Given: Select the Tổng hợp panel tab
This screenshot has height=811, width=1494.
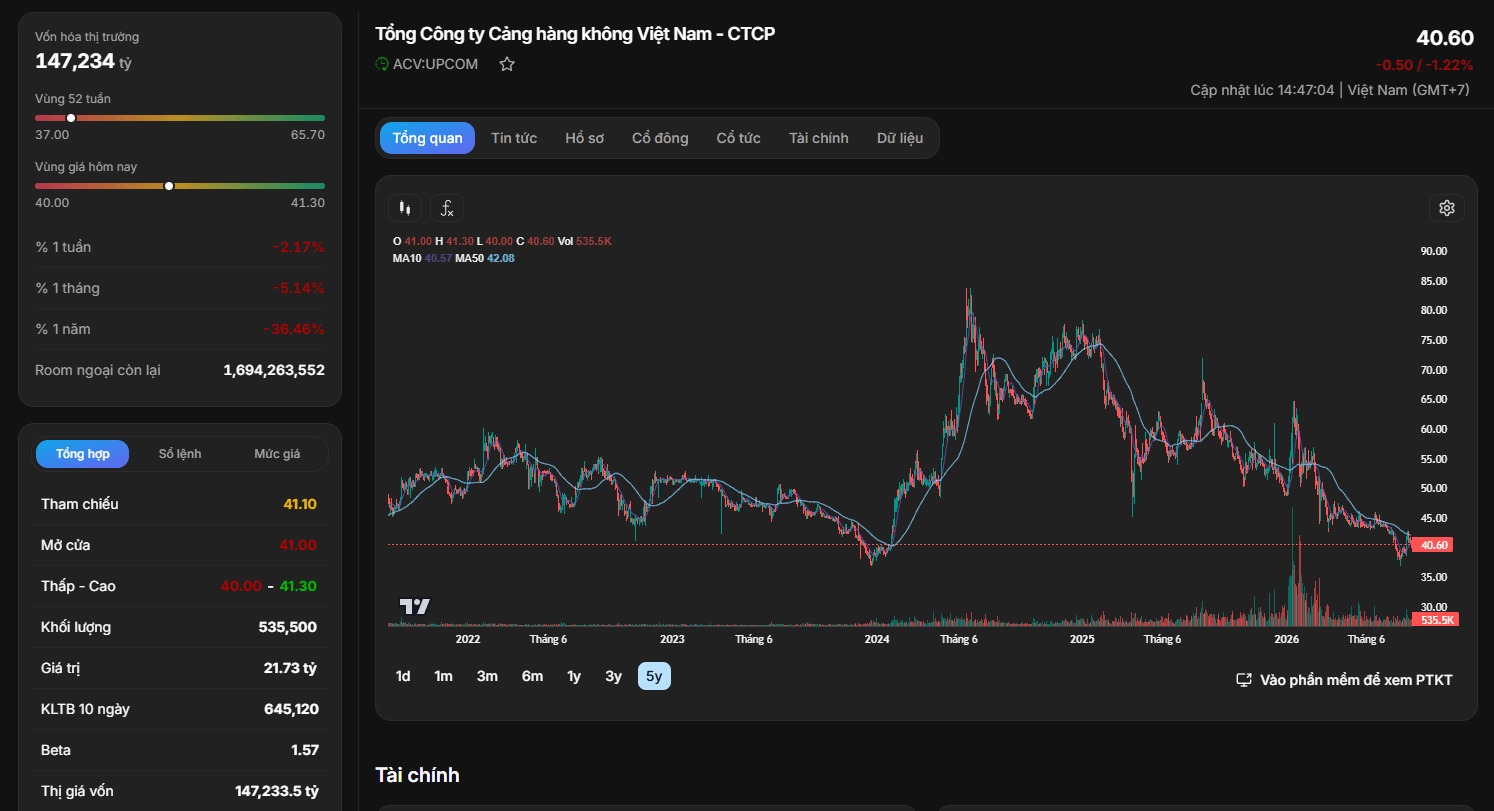Looking at the screenshot, I should pos(83,454).
